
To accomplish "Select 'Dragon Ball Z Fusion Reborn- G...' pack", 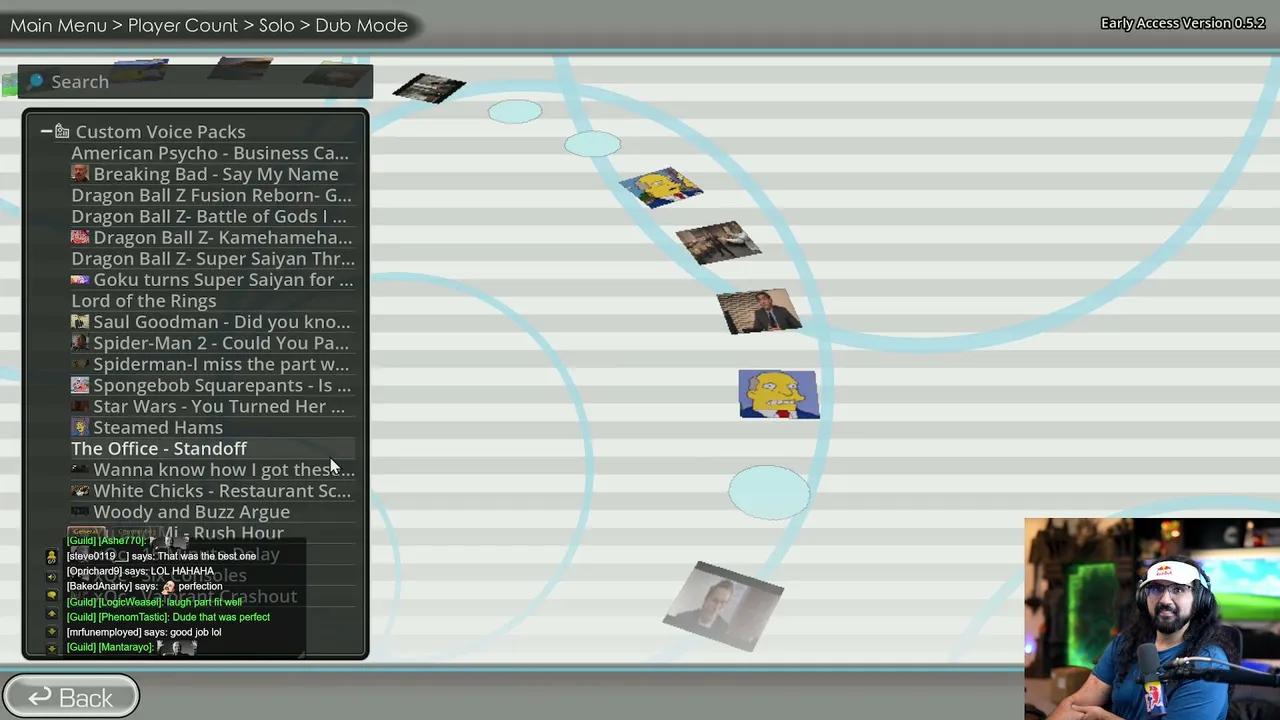I will pyautogui.click(x=211, y=195).
